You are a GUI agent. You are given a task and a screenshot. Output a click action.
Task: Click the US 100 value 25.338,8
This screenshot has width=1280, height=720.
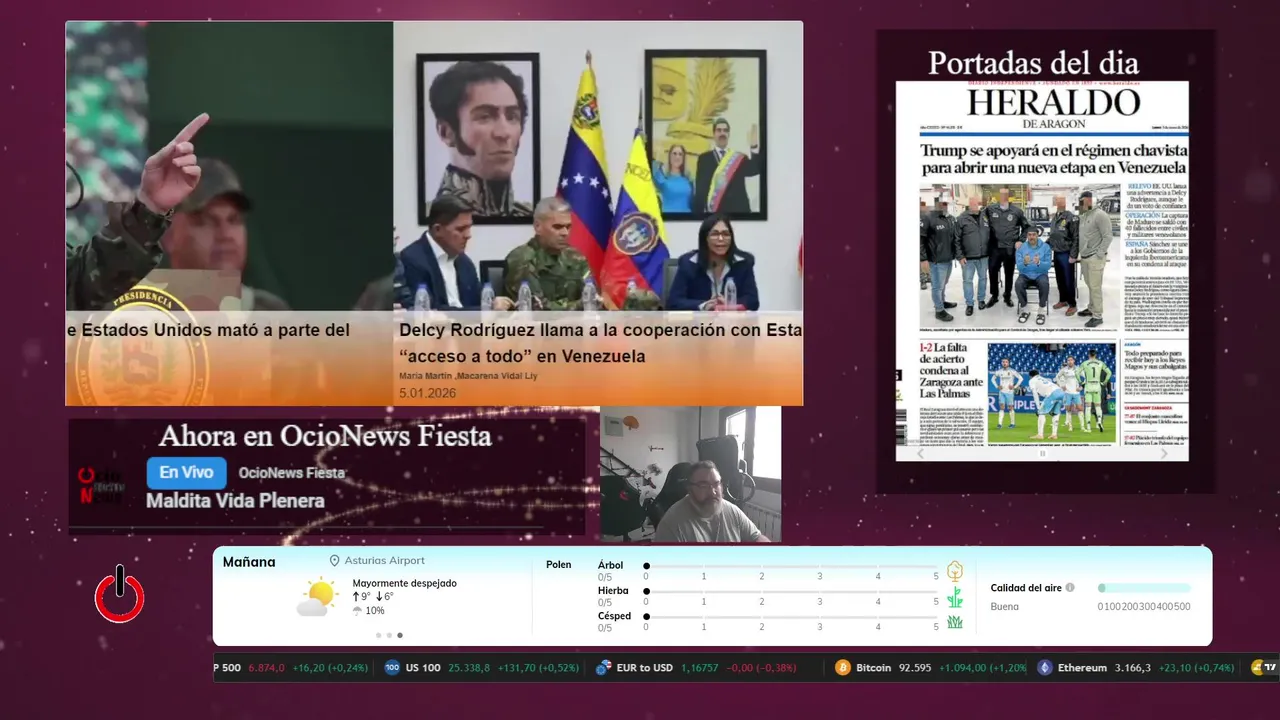pyautogui.click(x=468, y=668)
